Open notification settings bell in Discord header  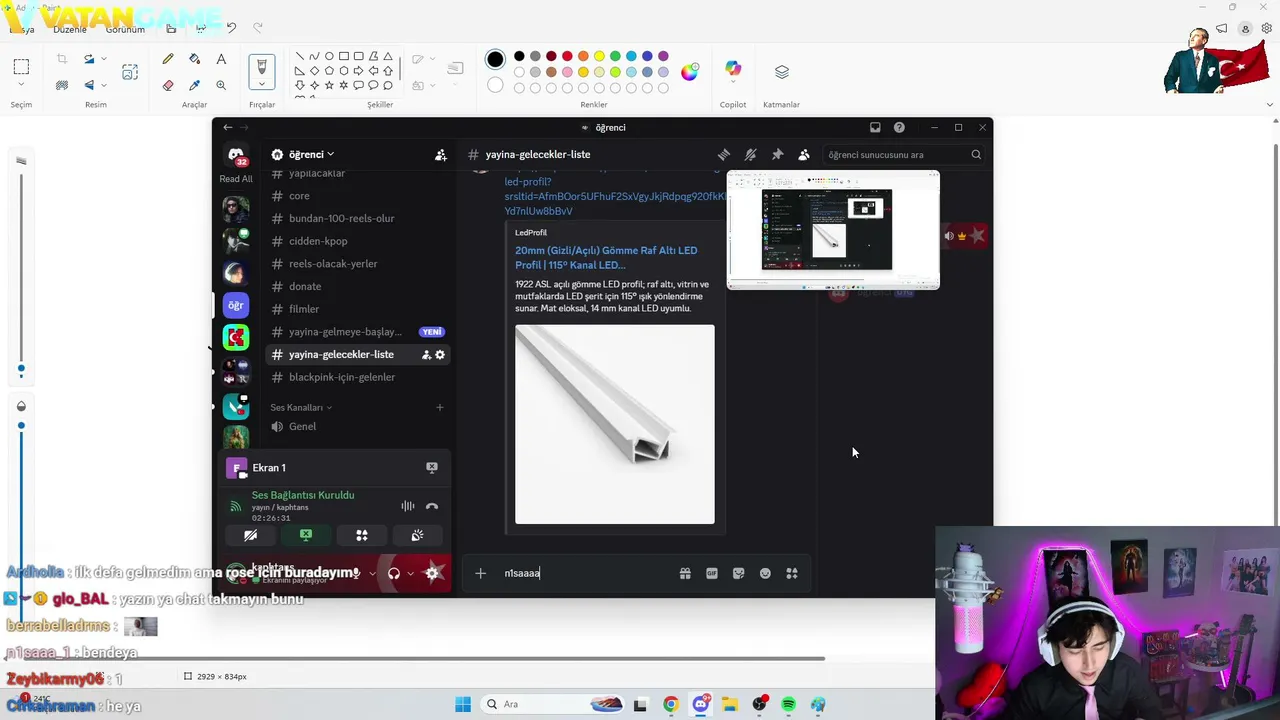click(x=750, y=155)
